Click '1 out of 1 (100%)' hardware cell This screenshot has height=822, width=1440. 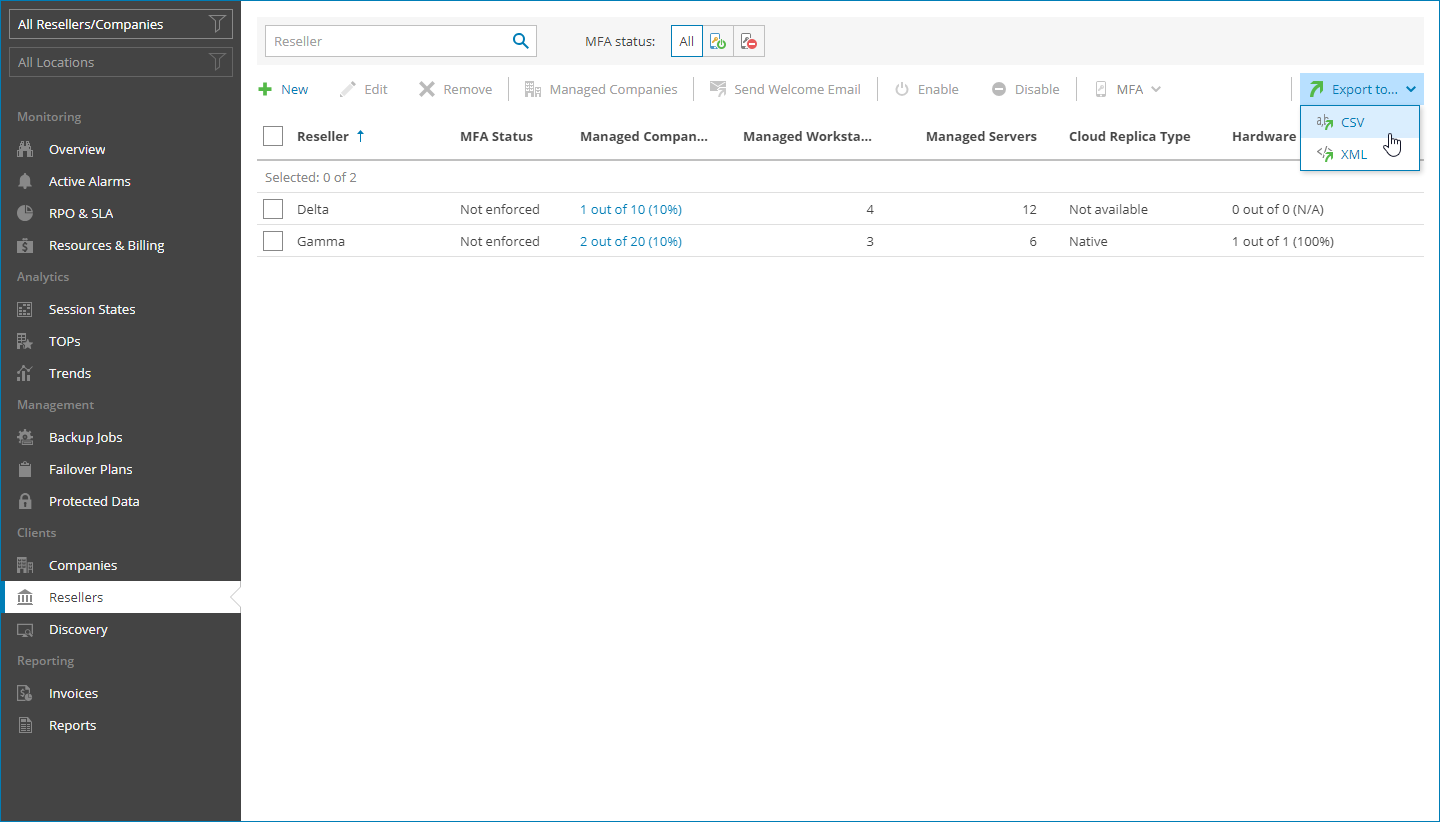pyautogui.click(x=1283, y=241)
